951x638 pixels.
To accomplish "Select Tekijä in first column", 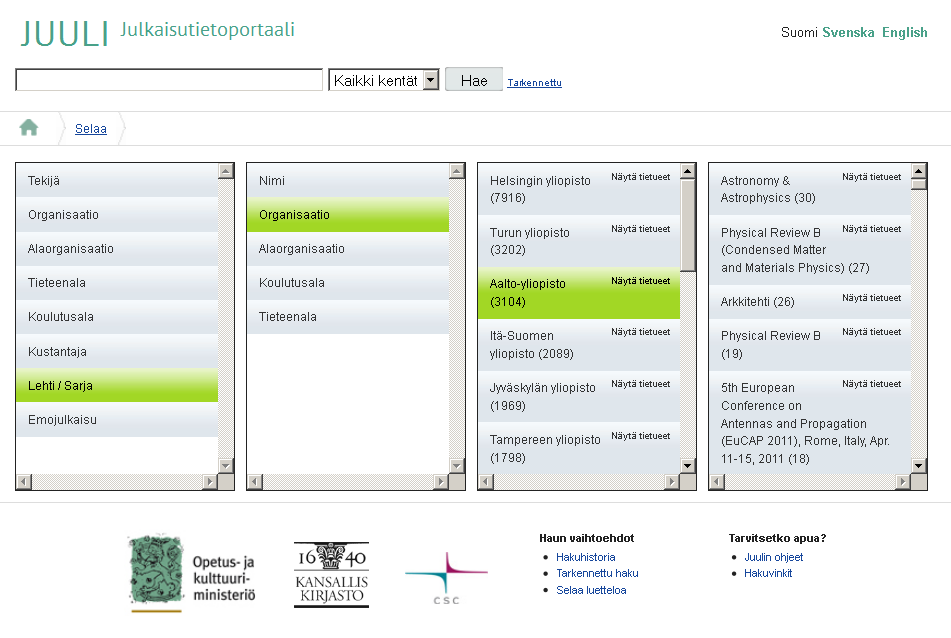I will [117, 180].
